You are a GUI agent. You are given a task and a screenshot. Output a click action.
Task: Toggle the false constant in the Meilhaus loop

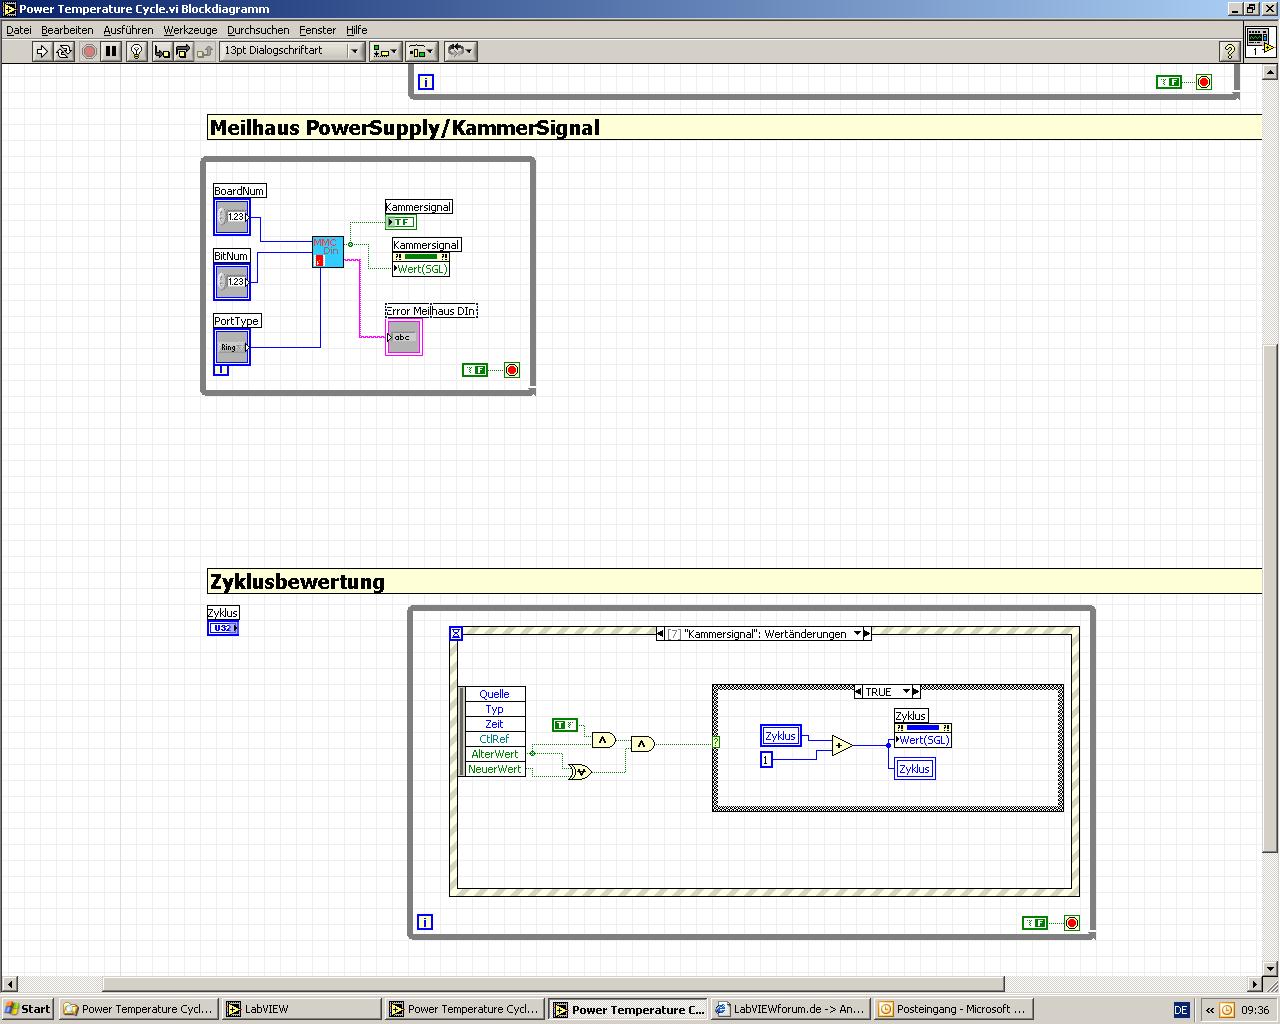(x=474, y=370)
